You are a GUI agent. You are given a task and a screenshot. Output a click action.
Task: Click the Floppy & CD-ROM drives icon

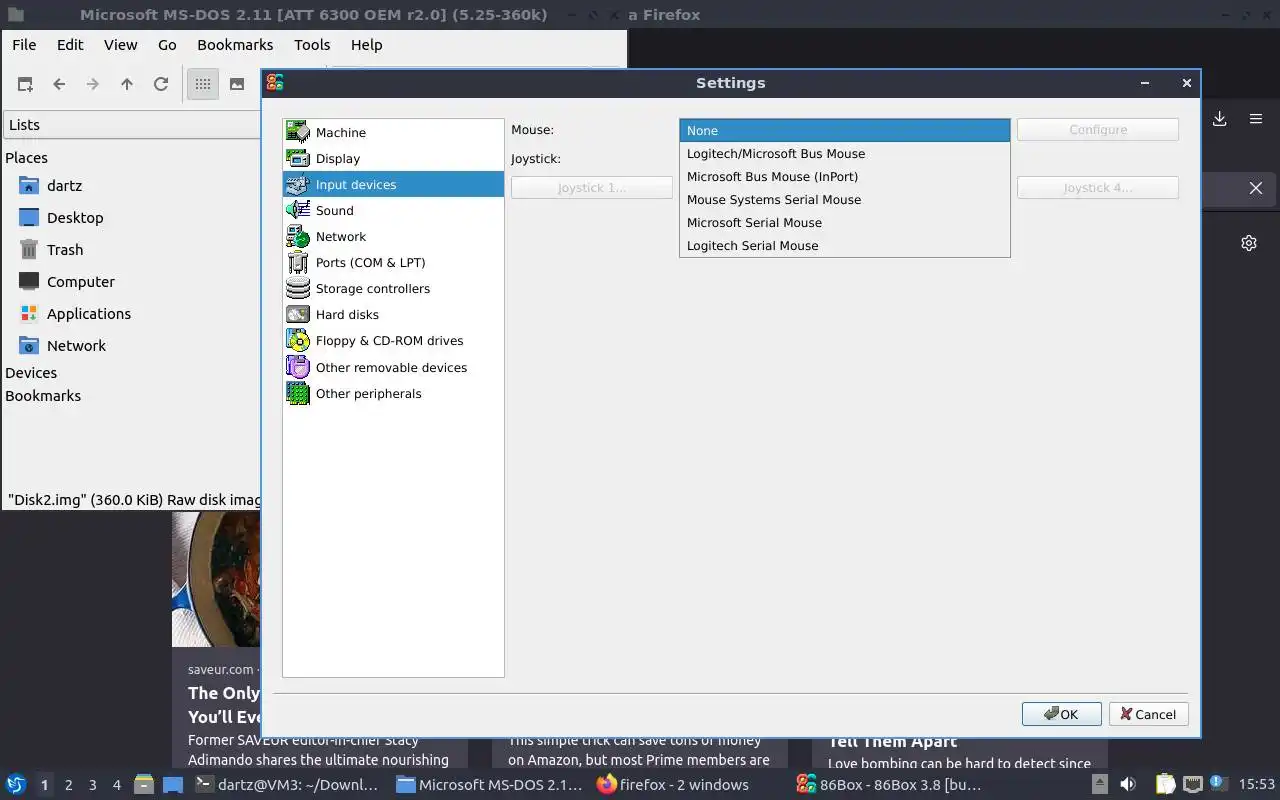pos(298,340)
